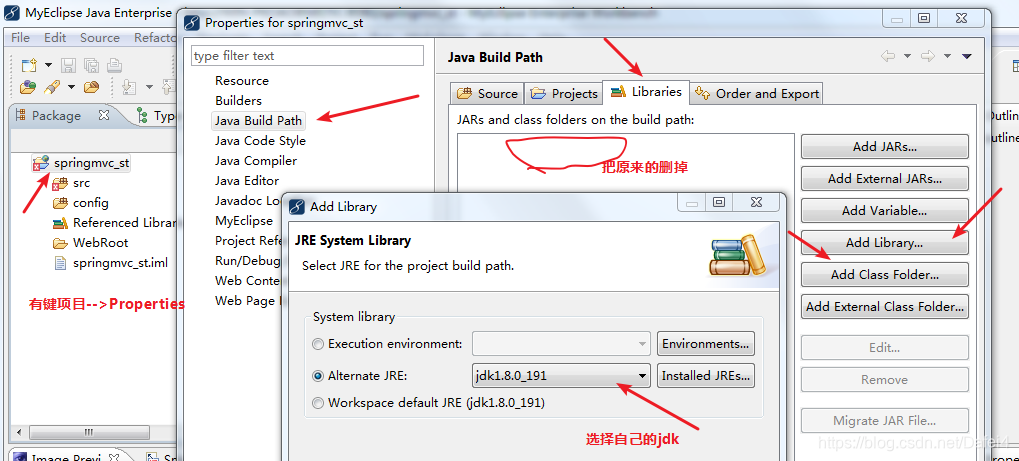
Task: Select Resource in the properties tree
Action: pos(242,81)
